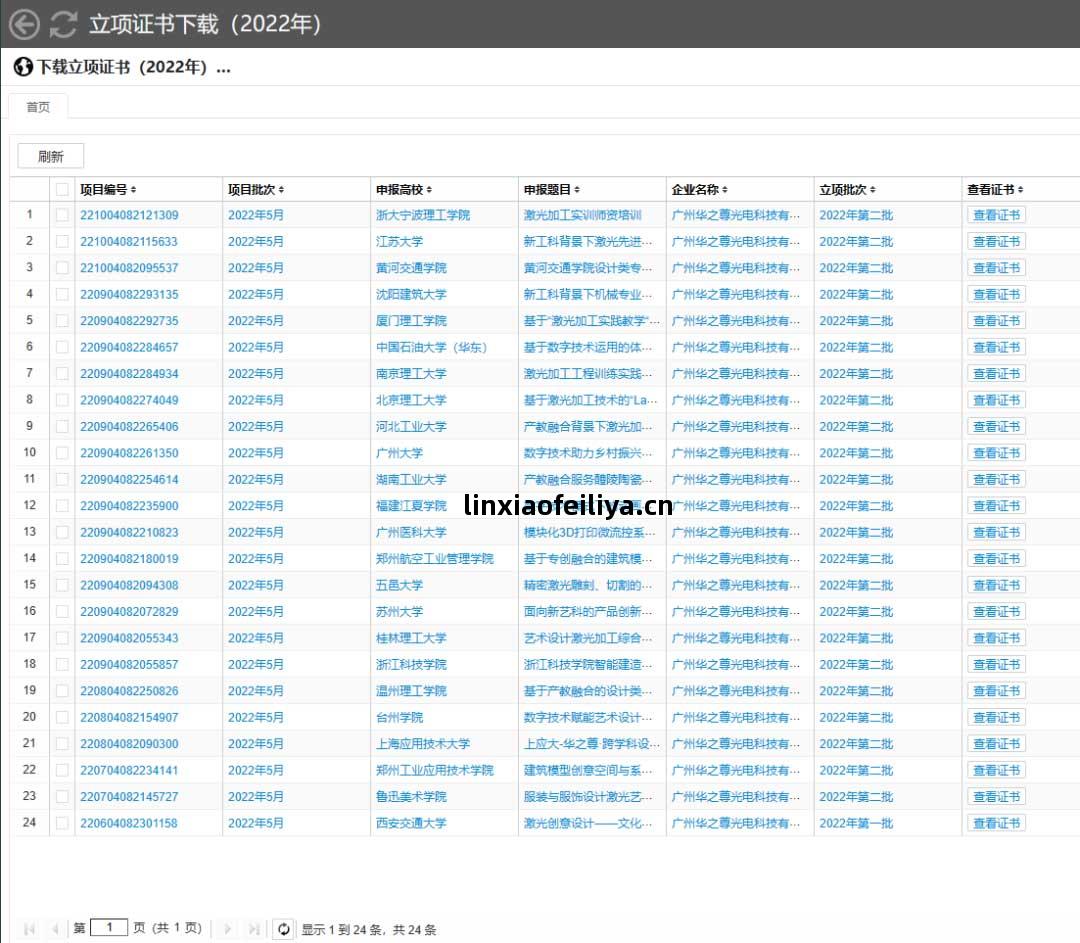
Task: Go to the previous page arrow
Action: (55, 929)
